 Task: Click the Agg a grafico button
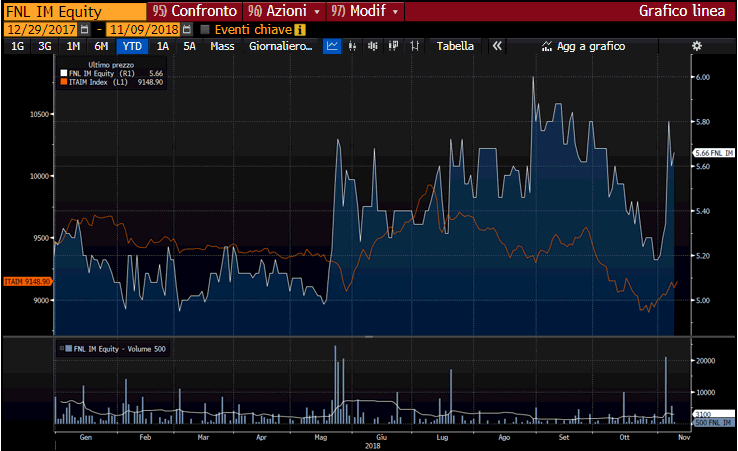click(583, 46)
